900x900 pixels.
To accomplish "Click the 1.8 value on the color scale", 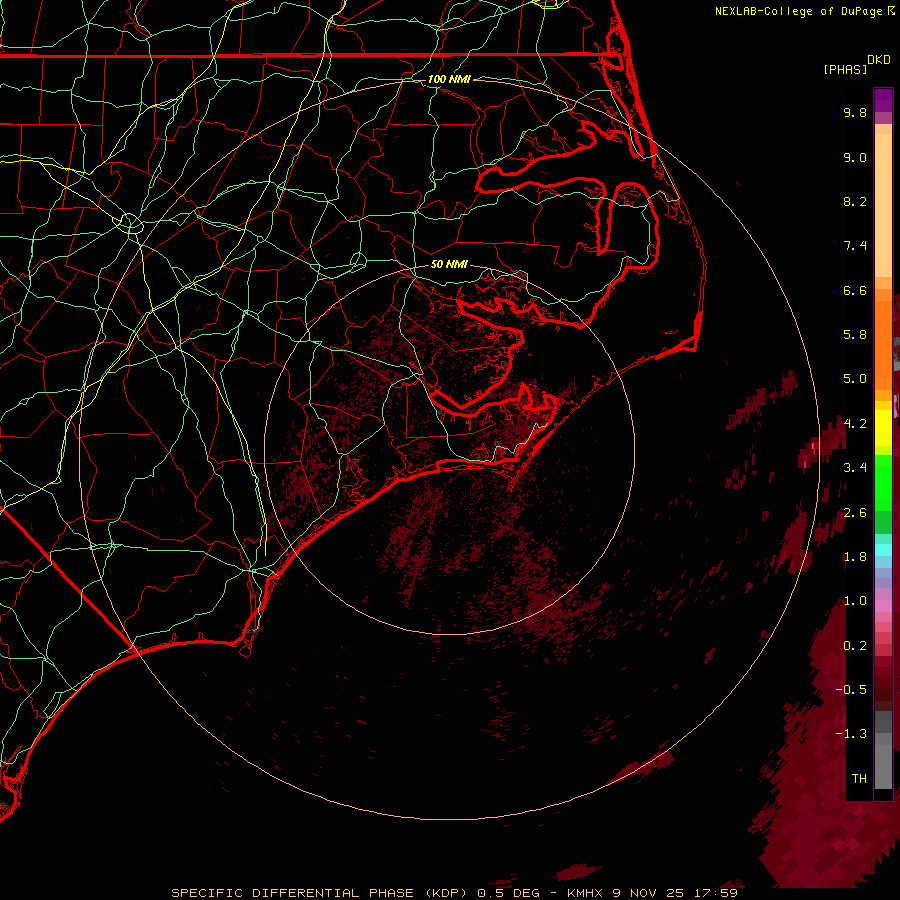I will coord(855,557).
